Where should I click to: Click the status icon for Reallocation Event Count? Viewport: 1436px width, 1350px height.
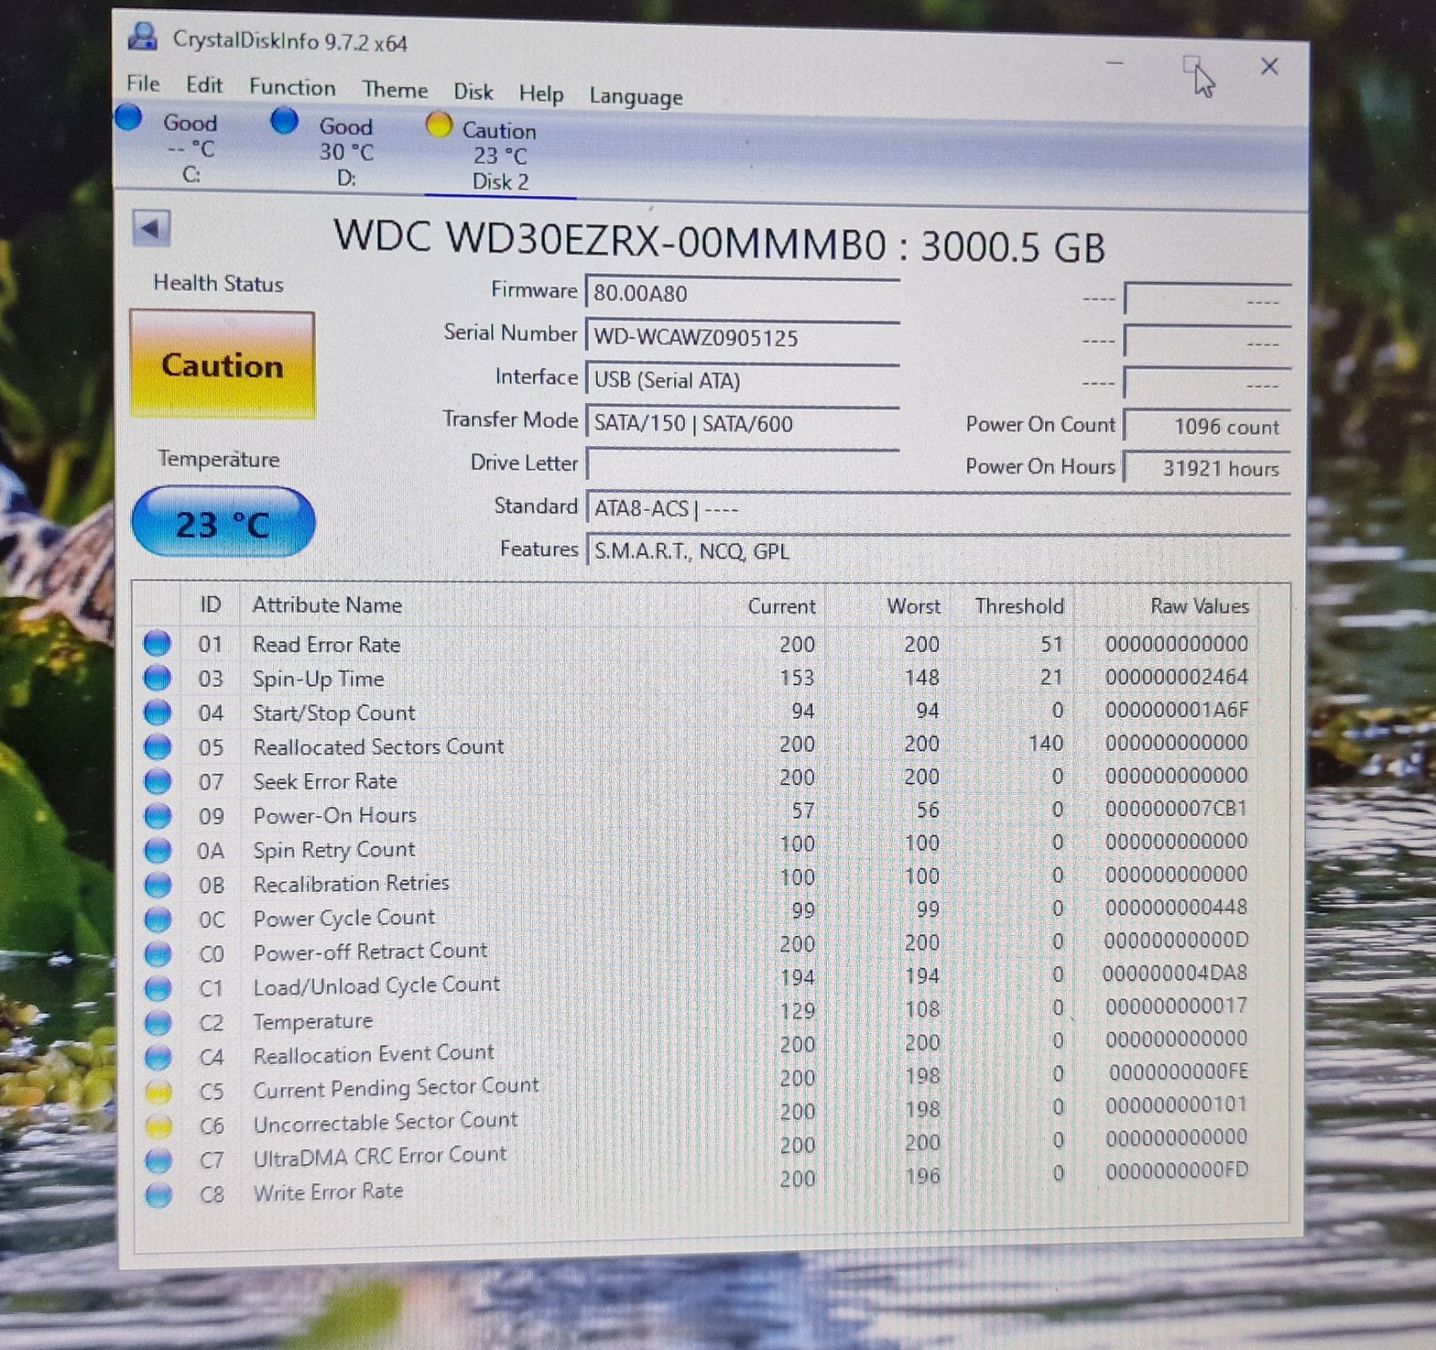click(158, 1057)
